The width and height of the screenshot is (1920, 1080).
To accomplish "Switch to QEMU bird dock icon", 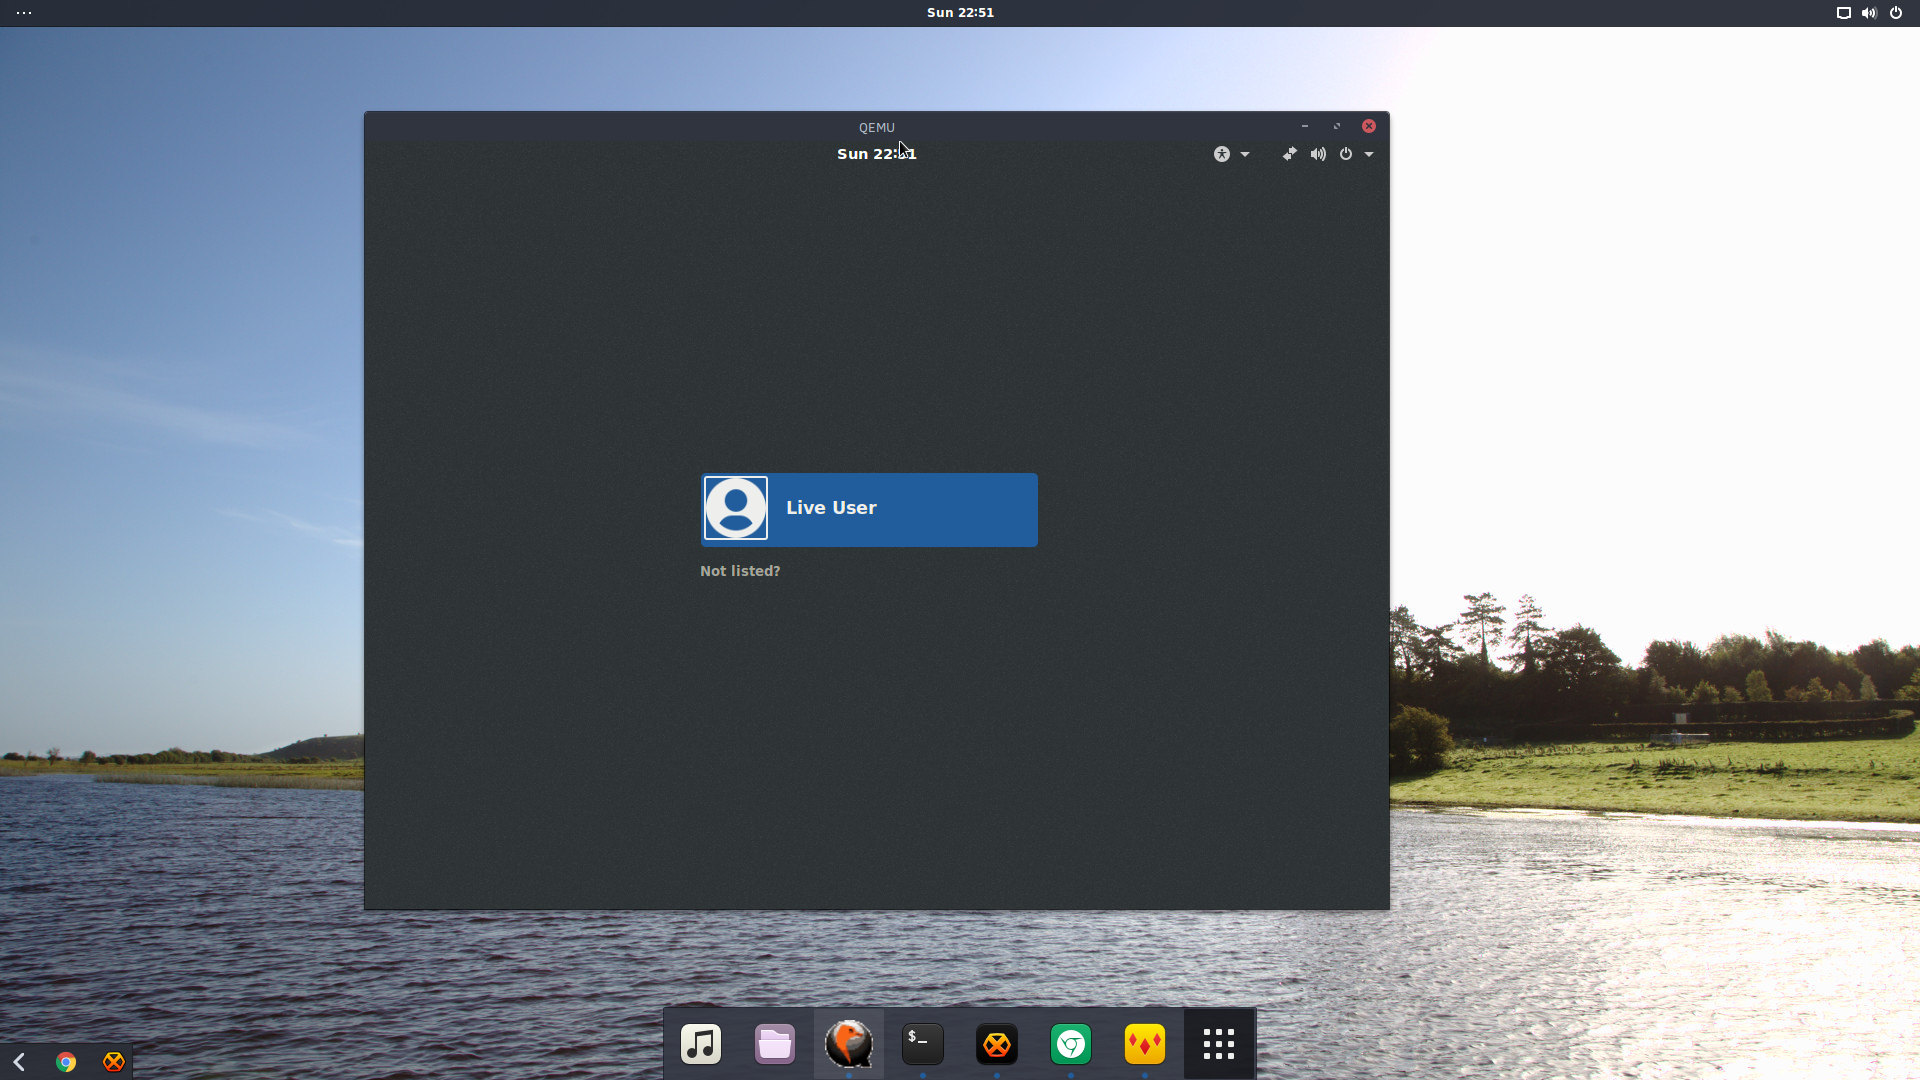I will click(x=849, y=1044).
